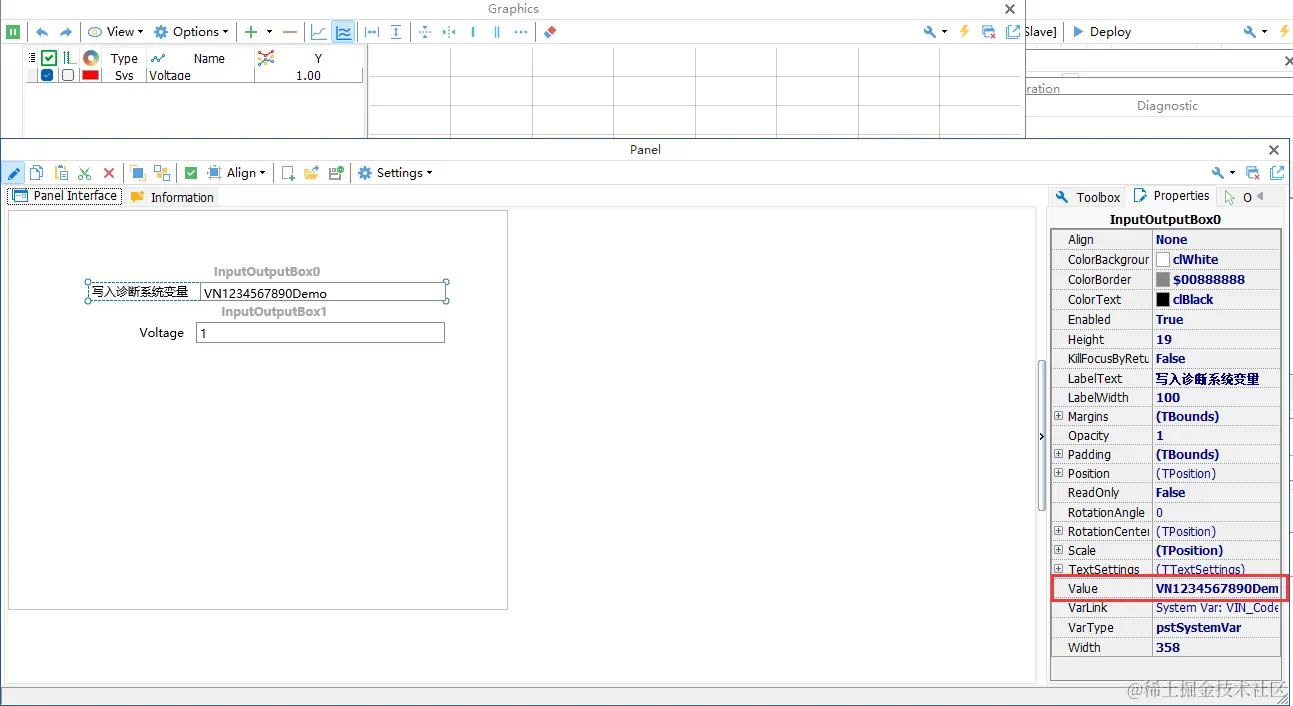Screen dimensions: 1293x706
Task: Switch to the Panel Interface tab
Action: 65,196
